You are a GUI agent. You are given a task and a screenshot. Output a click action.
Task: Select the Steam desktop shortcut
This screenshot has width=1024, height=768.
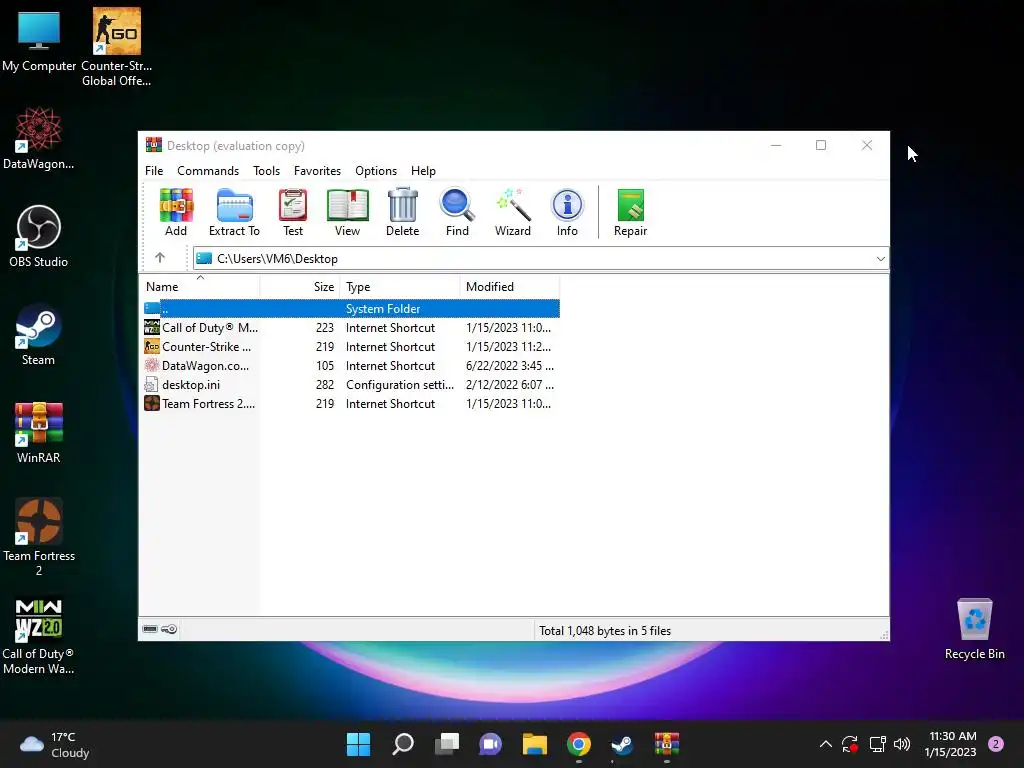point(39,334)
